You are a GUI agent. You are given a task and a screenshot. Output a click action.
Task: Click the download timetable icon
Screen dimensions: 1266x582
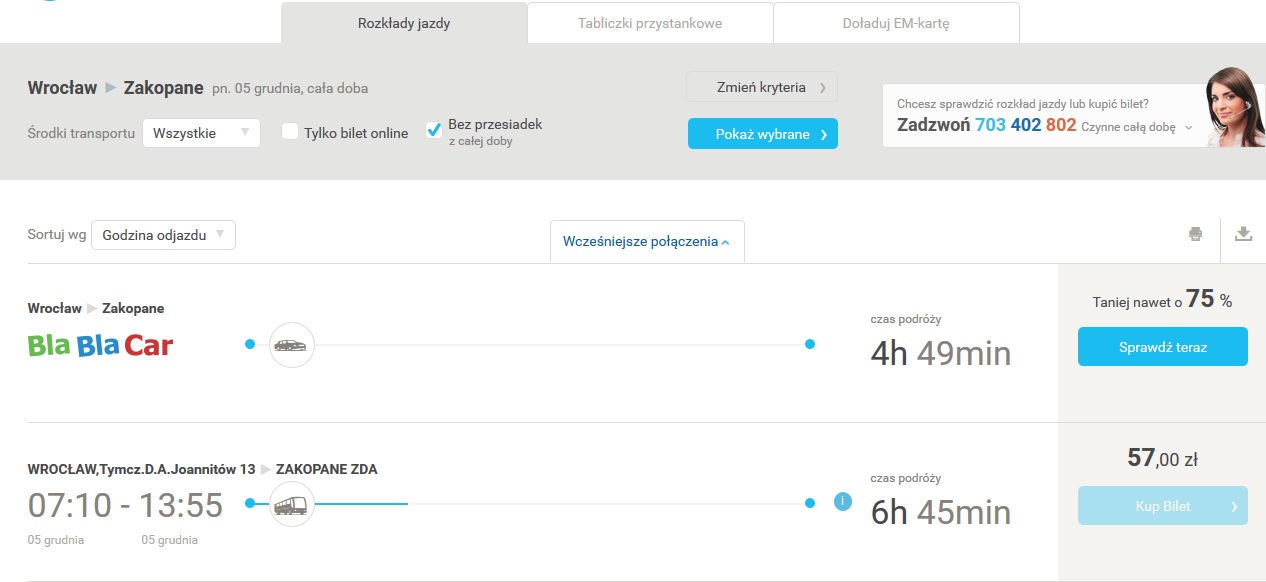pyautogui.click(x=1243, y=234)
